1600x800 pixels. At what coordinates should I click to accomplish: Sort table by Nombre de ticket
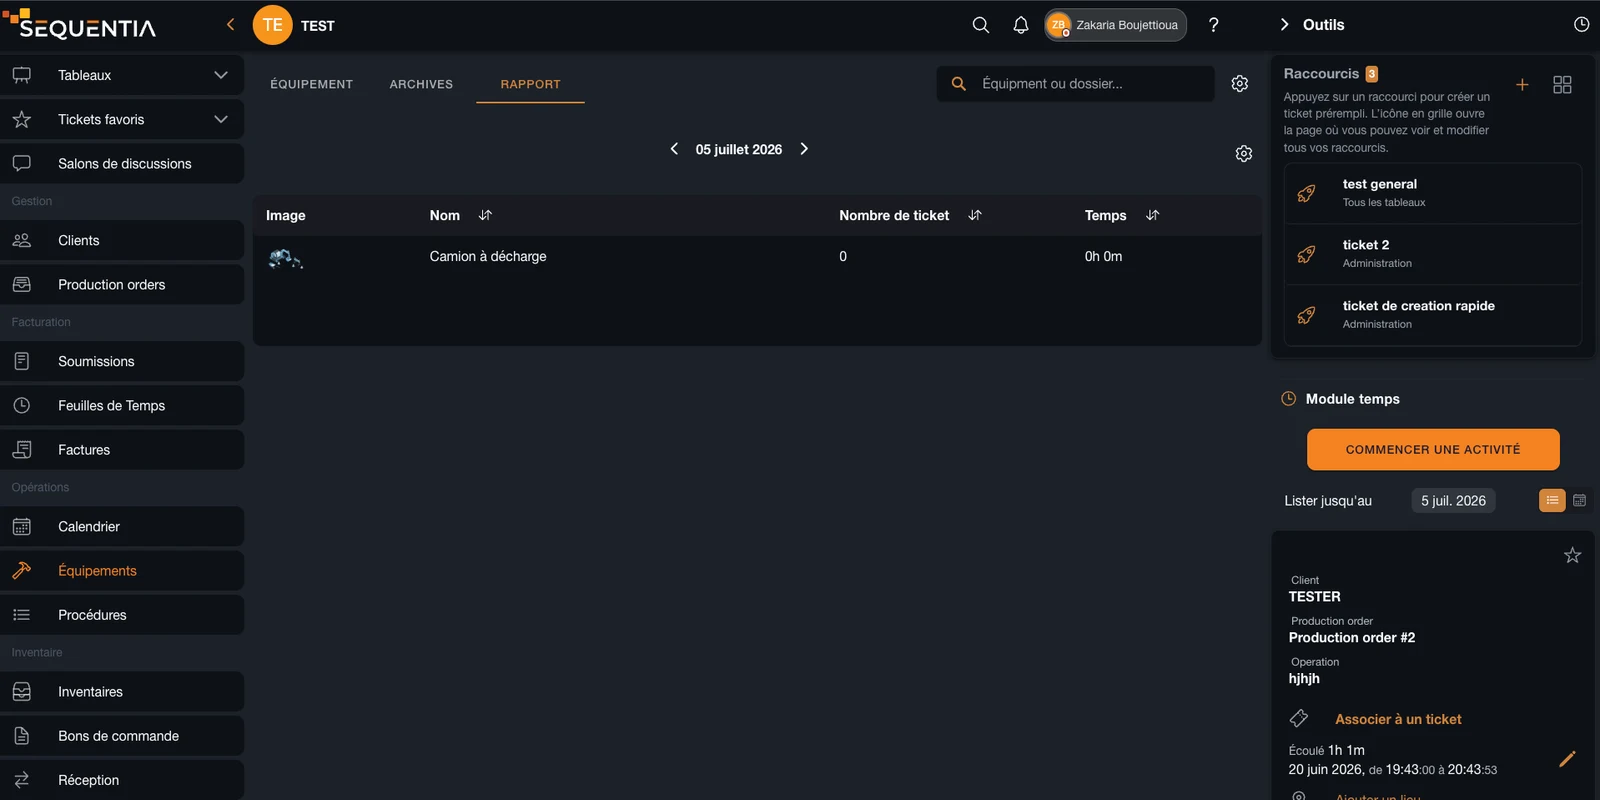click(x=975, y=215)
